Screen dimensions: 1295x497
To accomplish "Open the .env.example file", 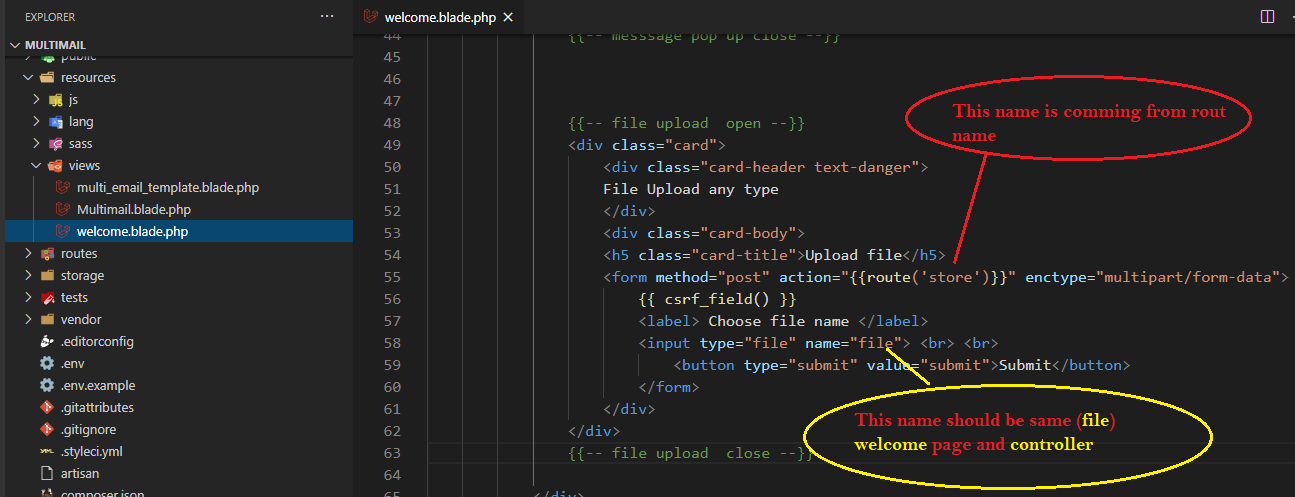I will pos(98,385).
